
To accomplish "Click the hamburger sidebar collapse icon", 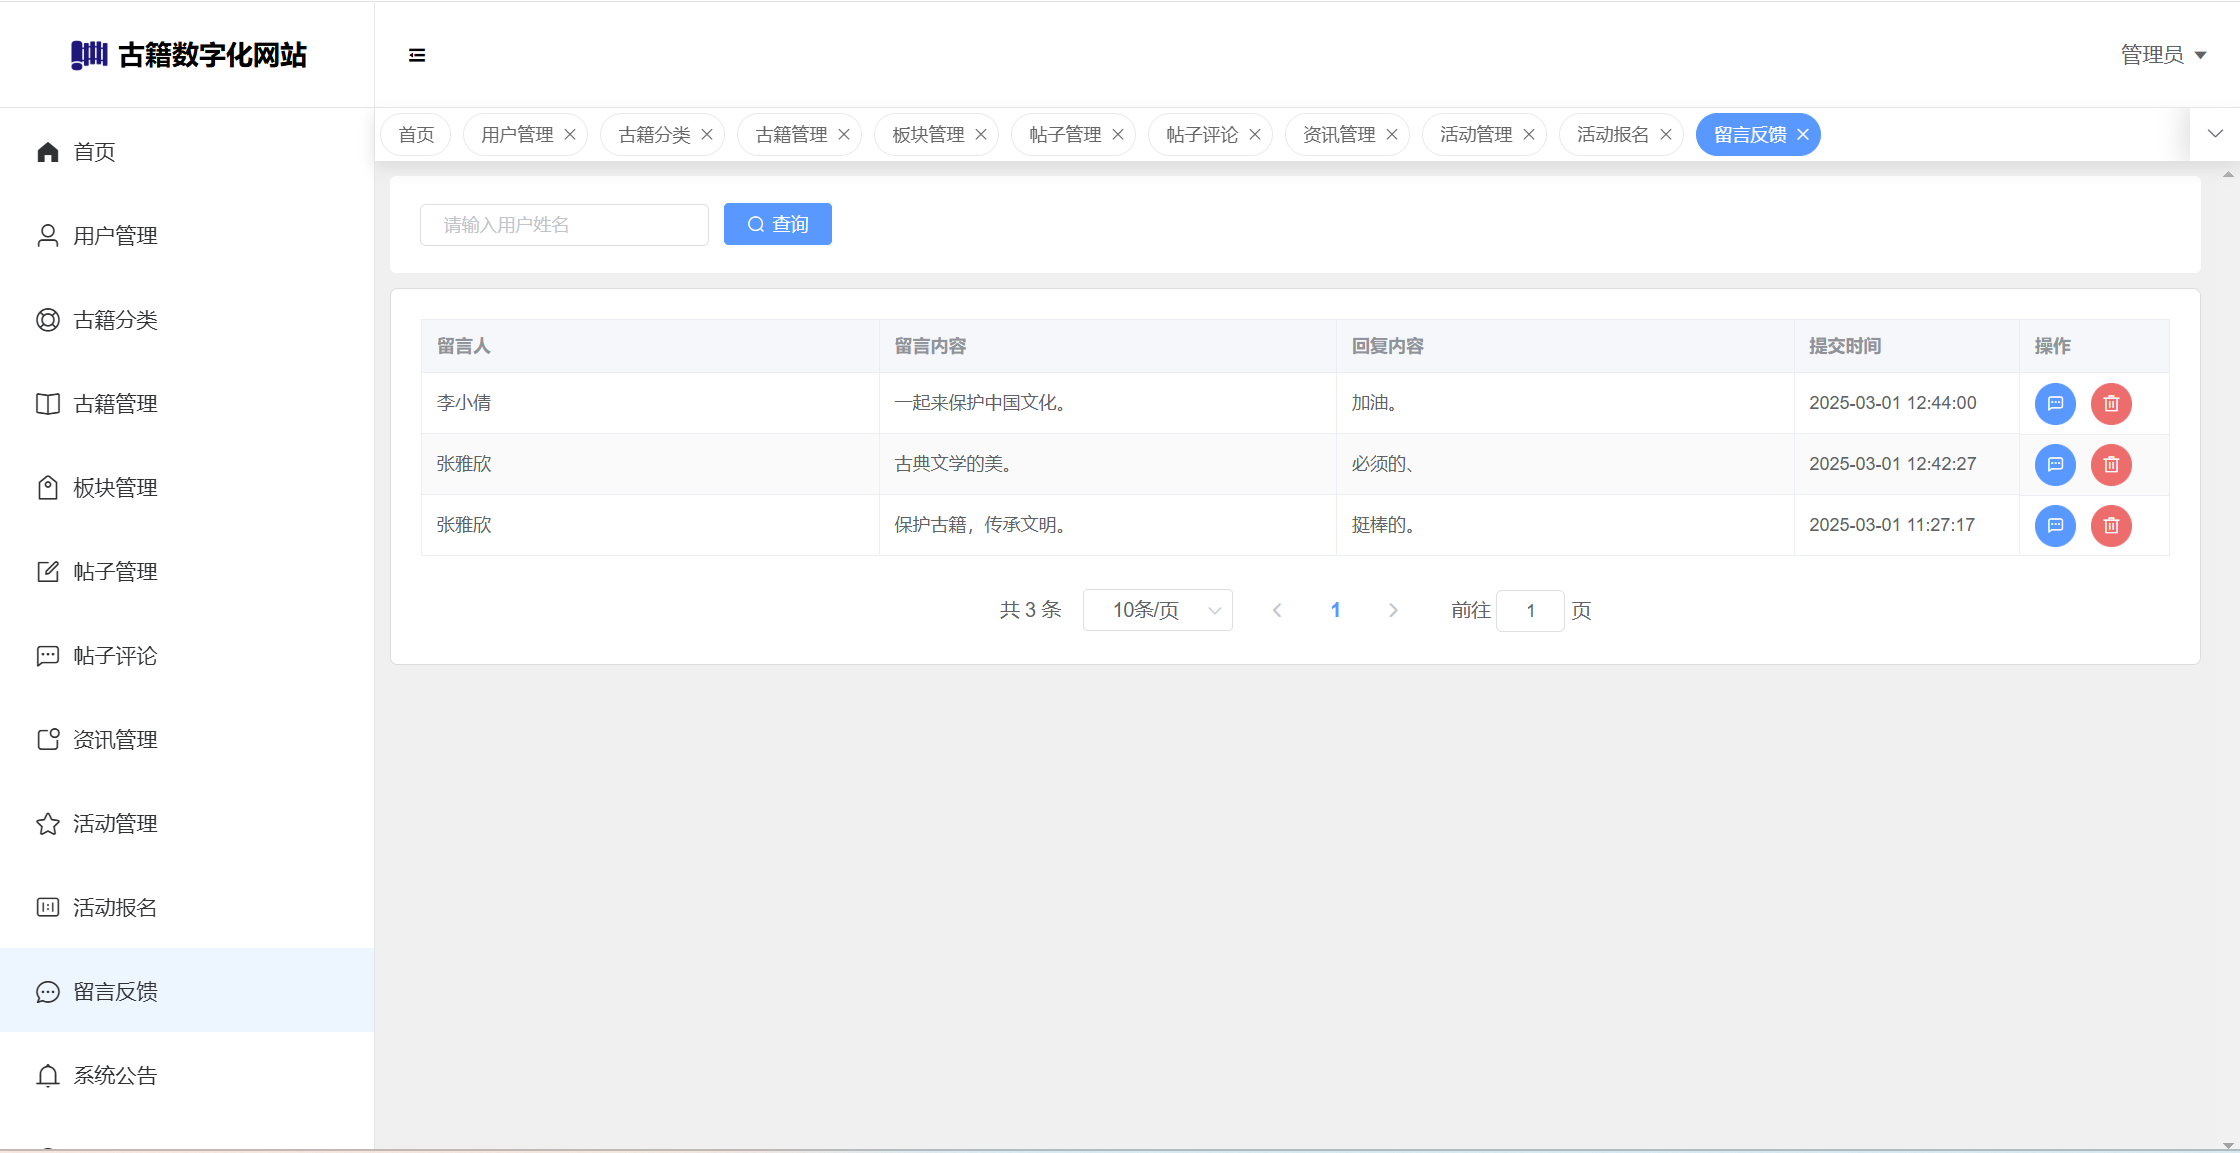I will pyautogui.click(x=417, y=55).
